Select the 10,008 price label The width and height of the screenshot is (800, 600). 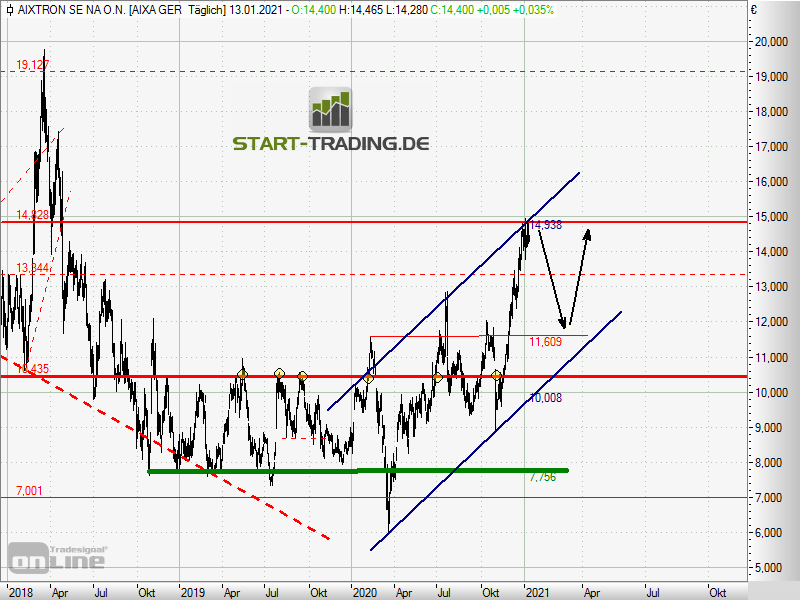coord(545,398)
